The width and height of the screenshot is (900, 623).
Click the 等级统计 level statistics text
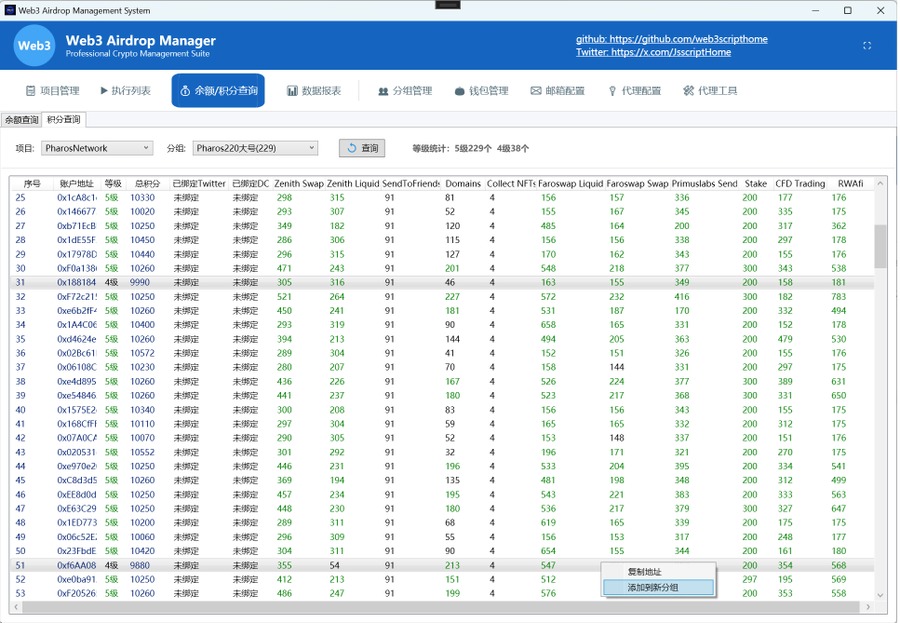(471, 148)
